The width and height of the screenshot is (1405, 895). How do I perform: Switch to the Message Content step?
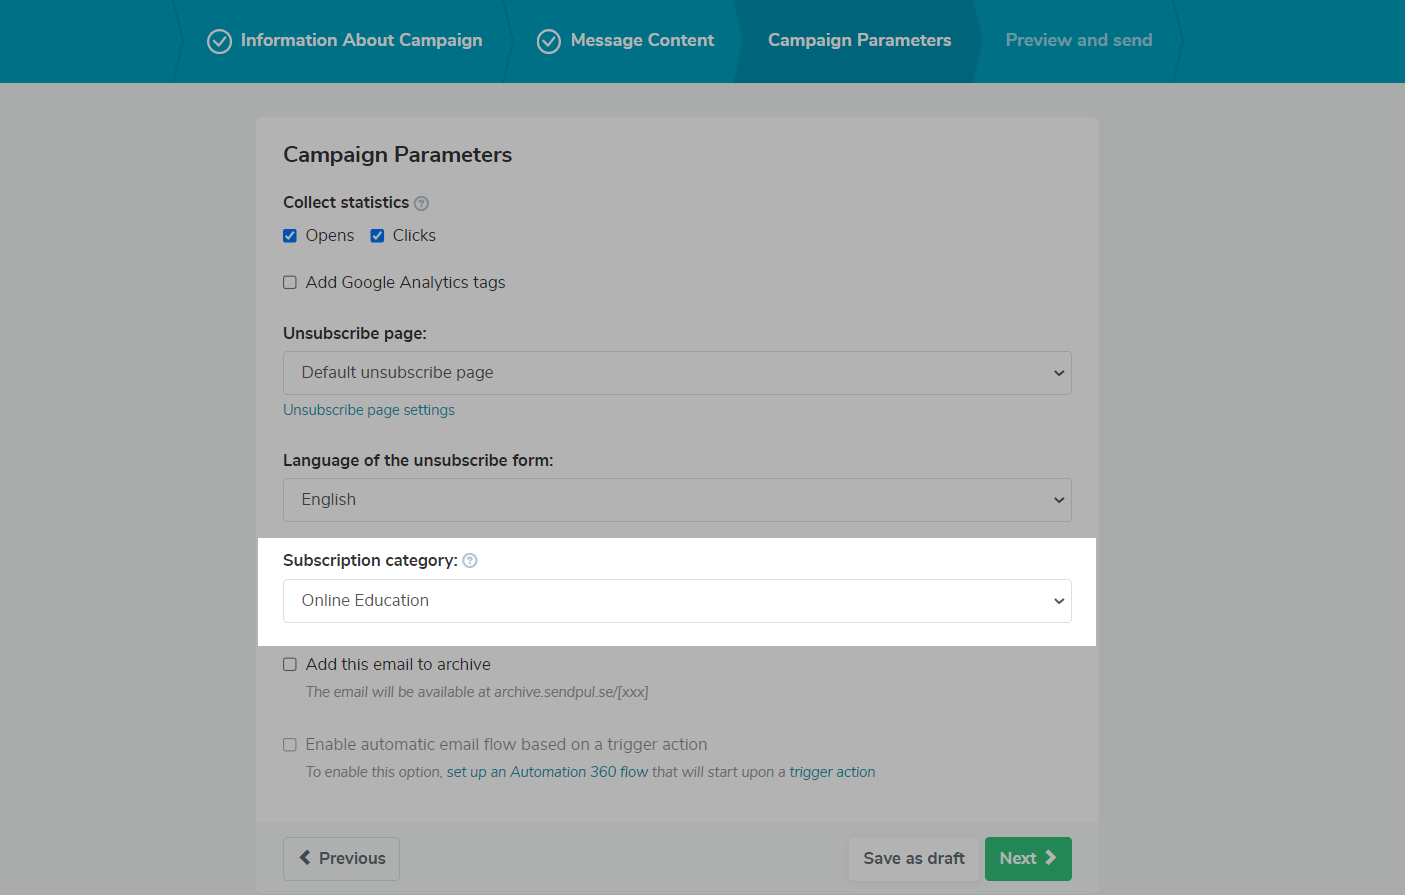coord(642,40)
